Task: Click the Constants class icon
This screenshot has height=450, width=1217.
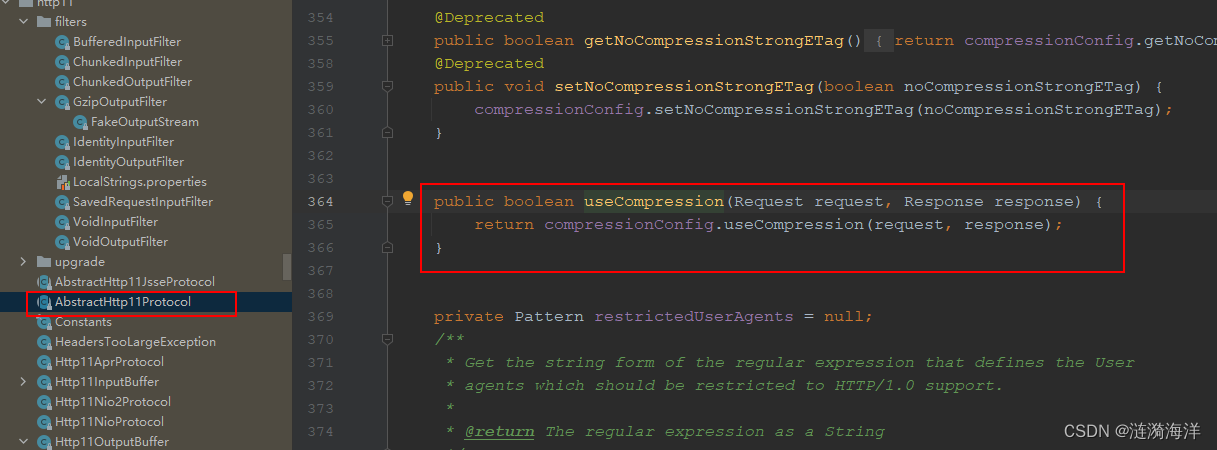Action: click(44, 322)
